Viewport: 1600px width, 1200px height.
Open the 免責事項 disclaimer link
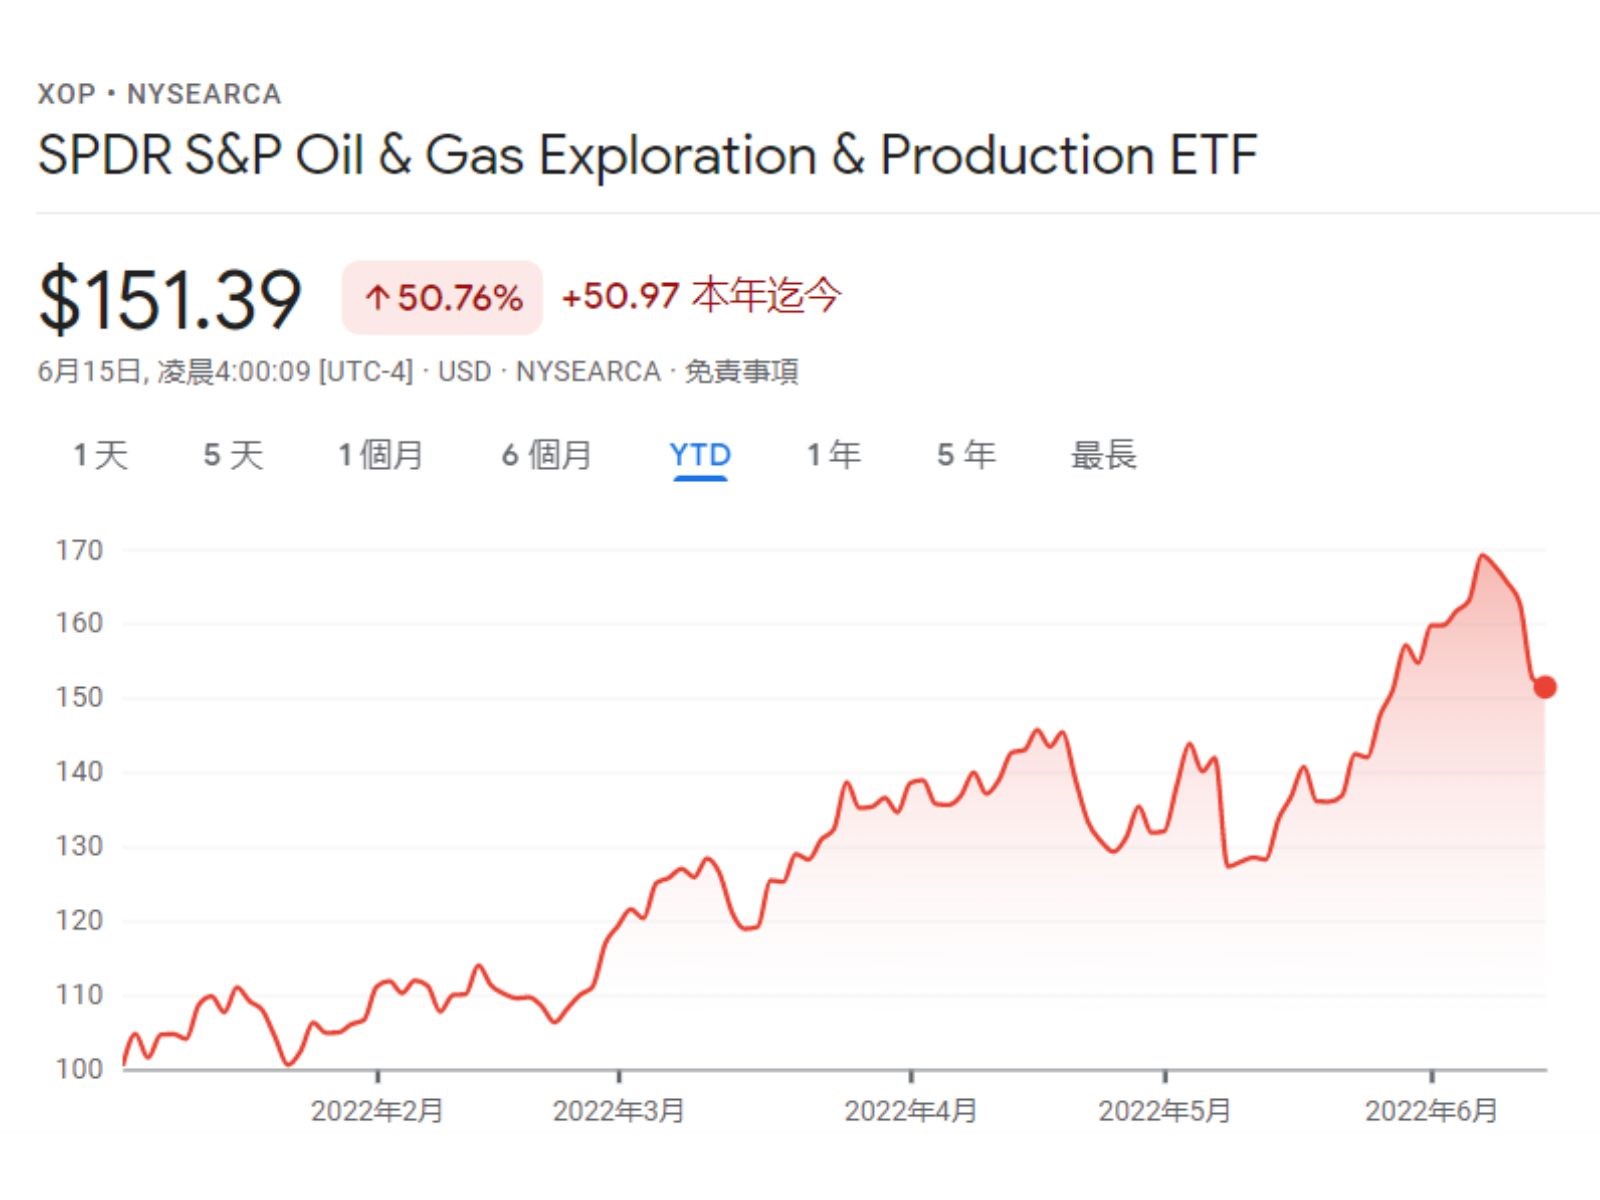click(741, 372)
